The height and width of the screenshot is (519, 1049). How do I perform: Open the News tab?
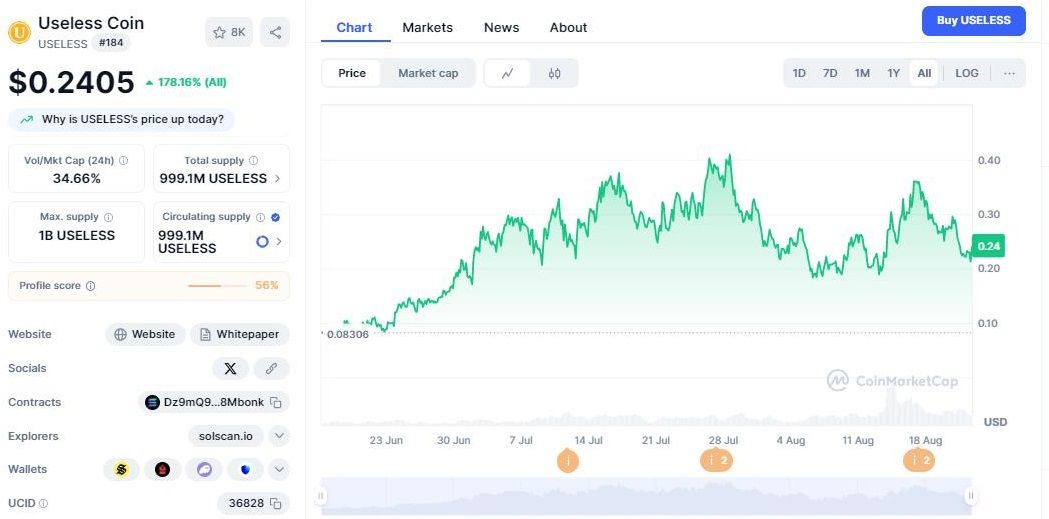click(501, 27)
